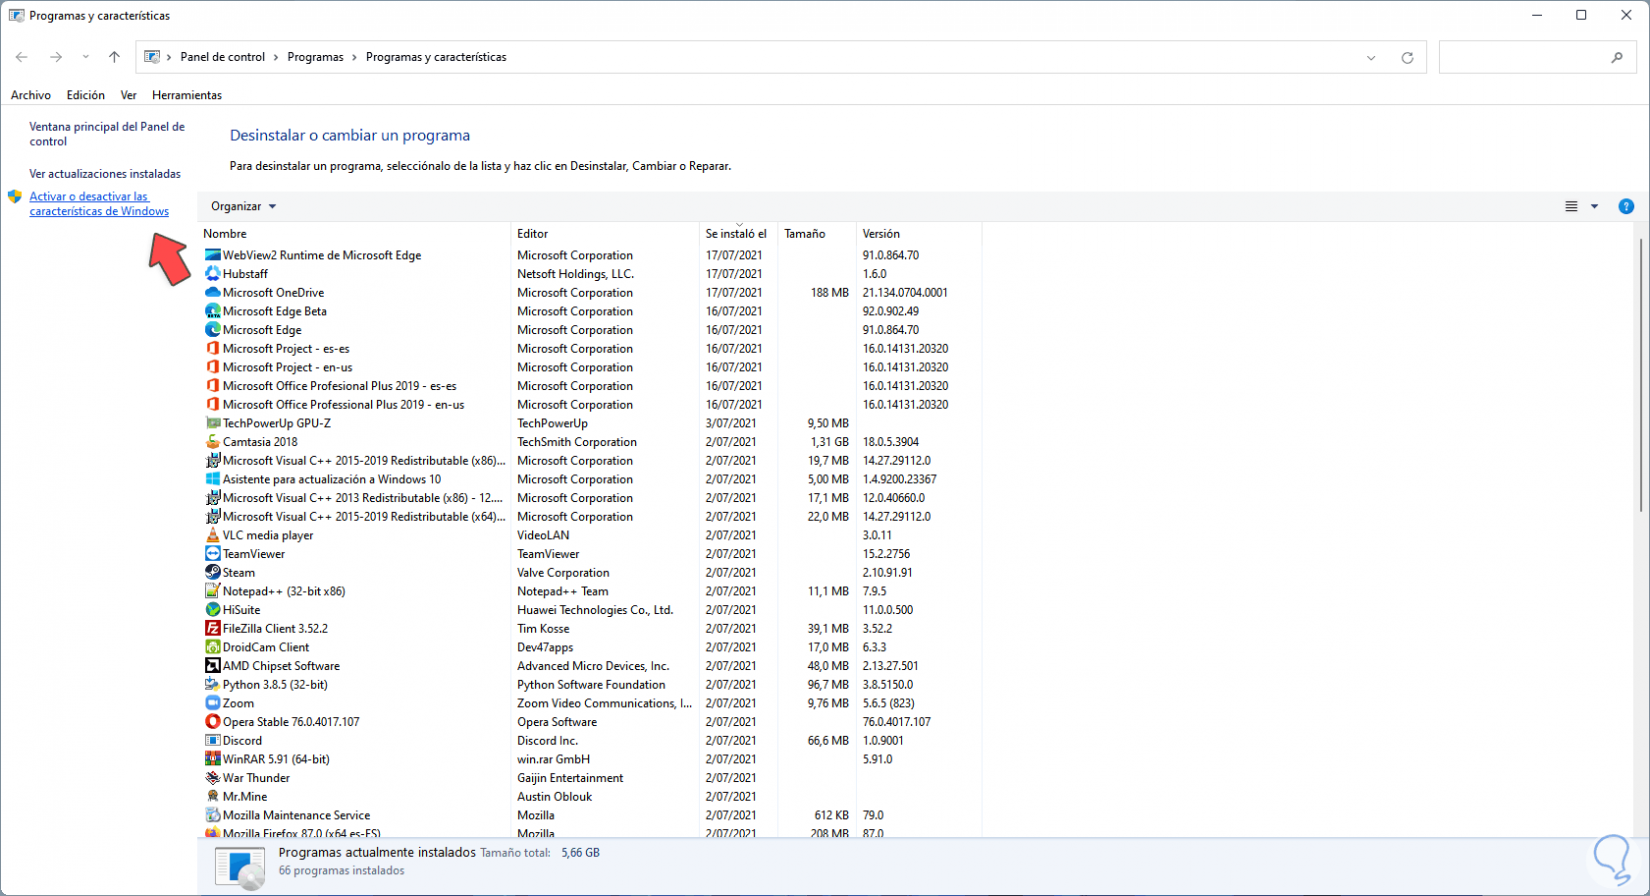
Task: Click the Refresh icon in the address bar
Action: click(x=1407, y=58)
